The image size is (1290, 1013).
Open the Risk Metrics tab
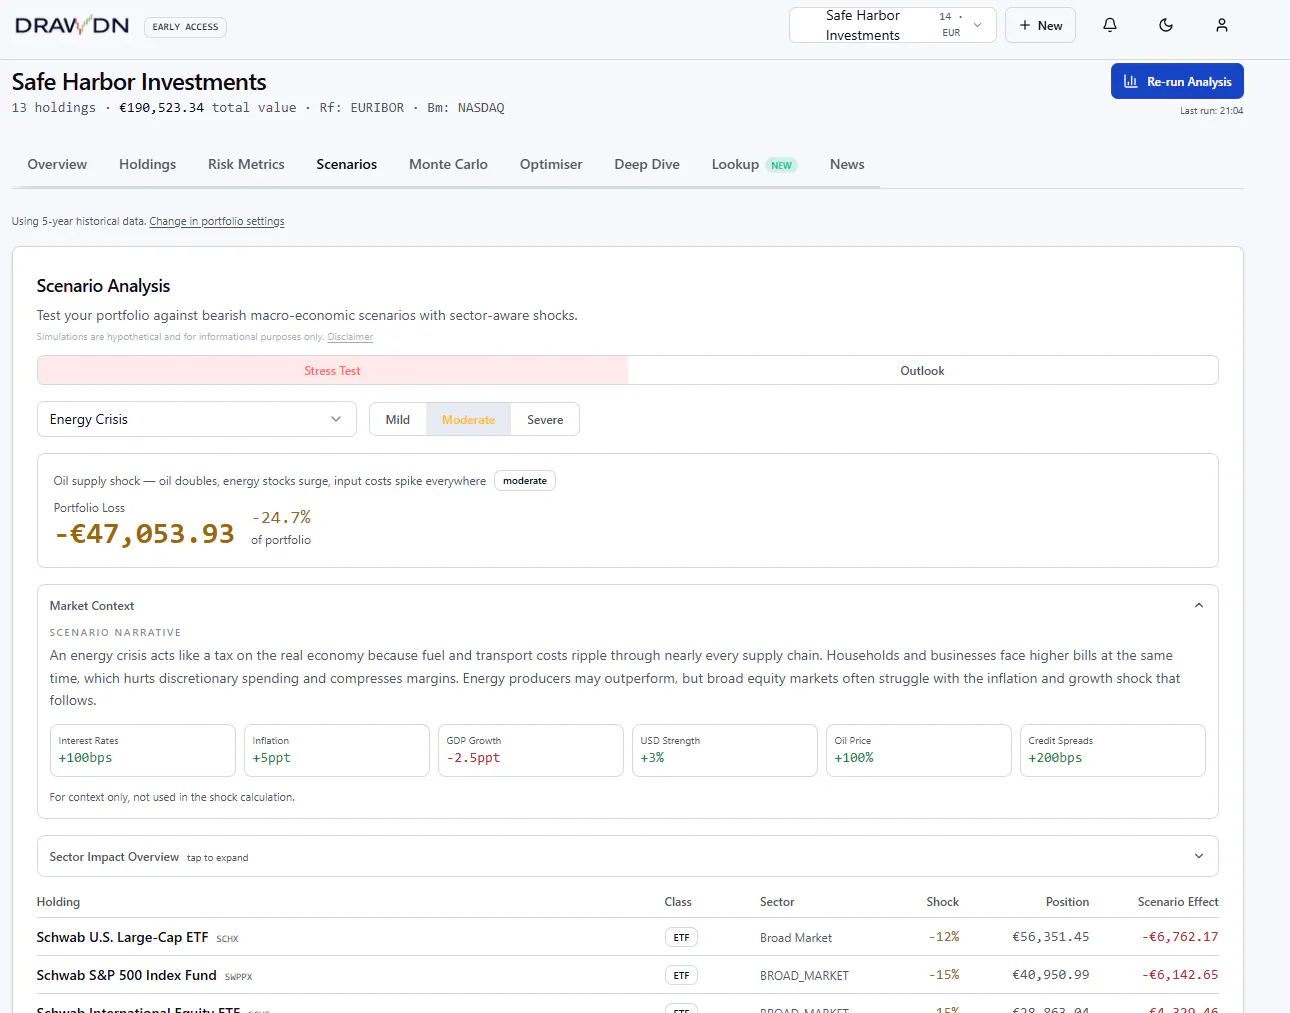tap(246, 164)
